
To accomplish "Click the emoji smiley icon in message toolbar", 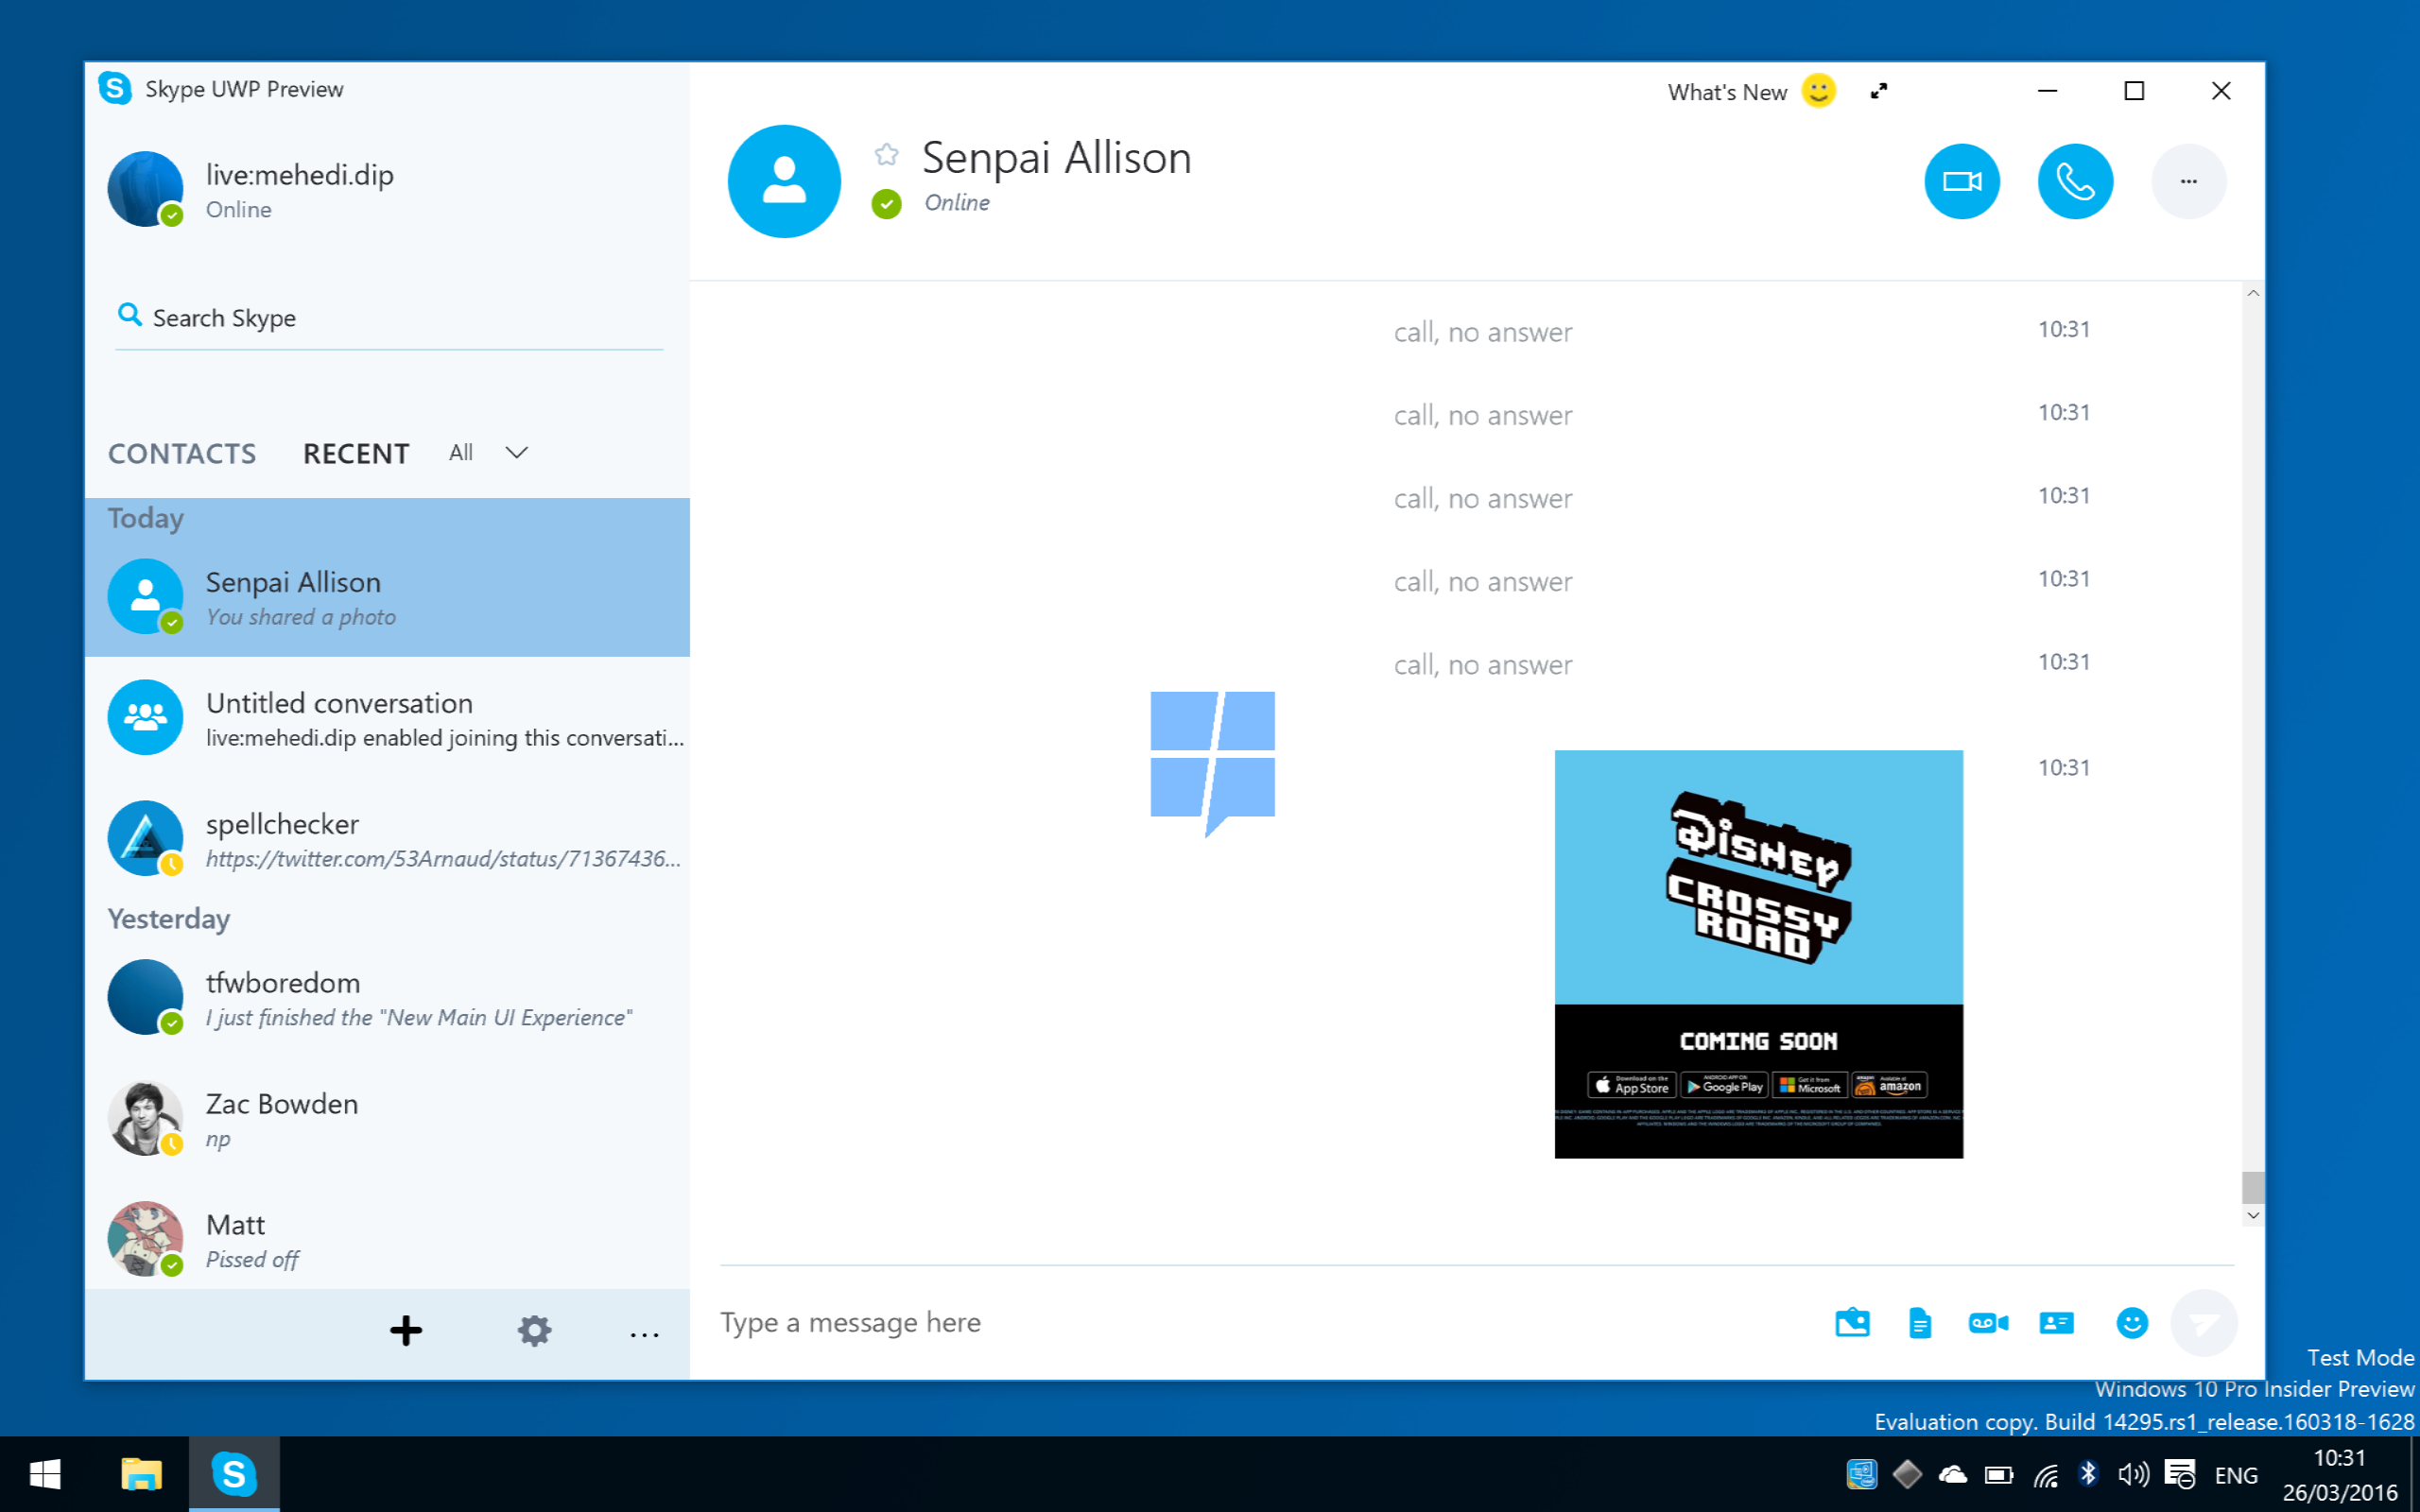I will point(2133,1322).
